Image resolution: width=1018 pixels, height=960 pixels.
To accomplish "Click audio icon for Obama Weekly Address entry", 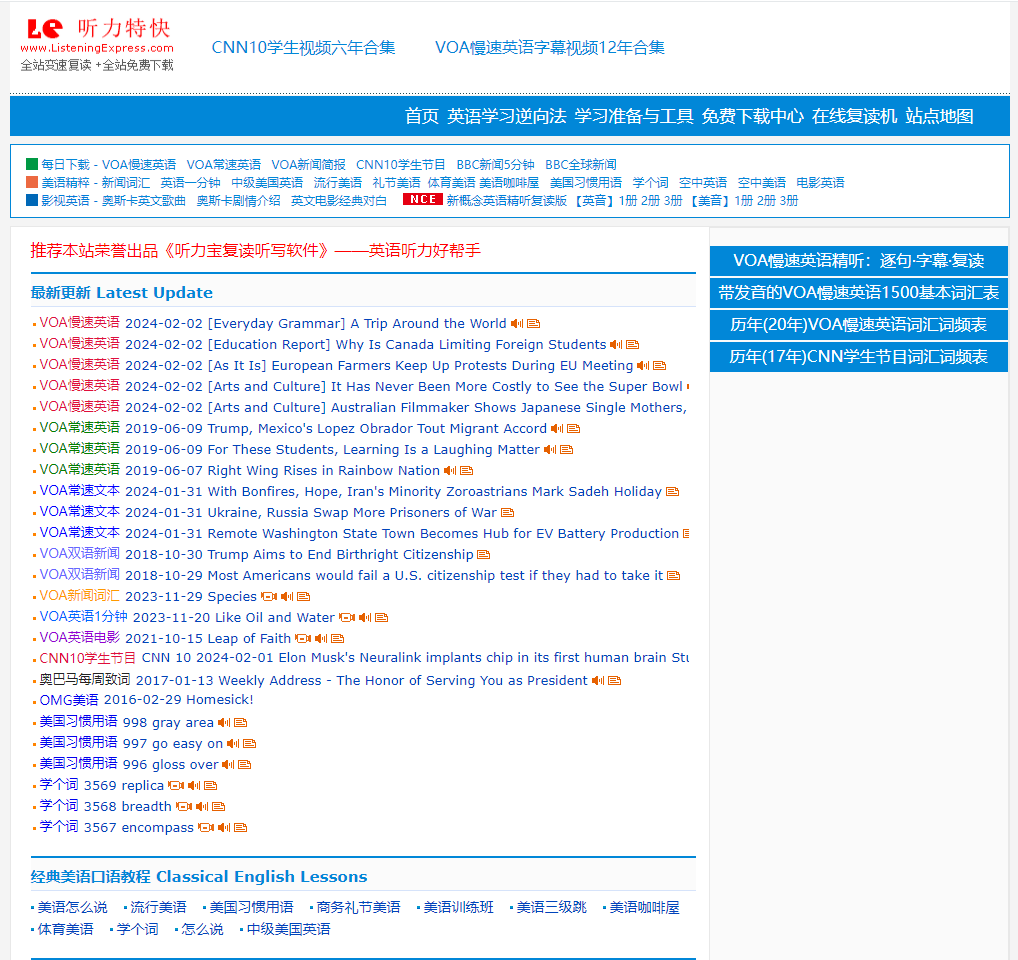I will (598, 681).
